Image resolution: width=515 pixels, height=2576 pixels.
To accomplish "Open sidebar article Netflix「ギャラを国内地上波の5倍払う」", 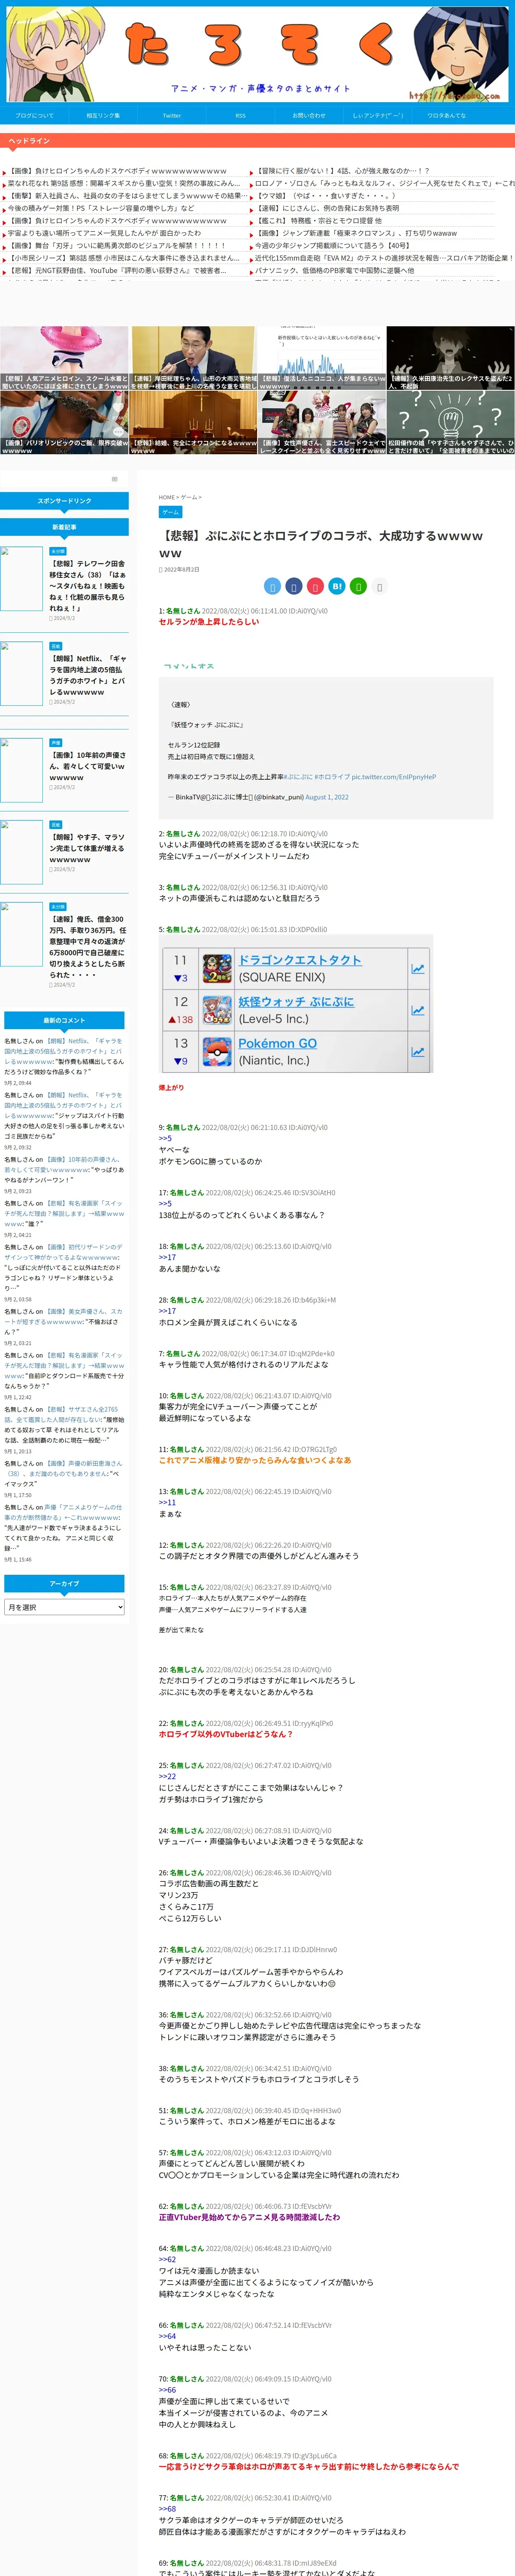I will [88, 675].
